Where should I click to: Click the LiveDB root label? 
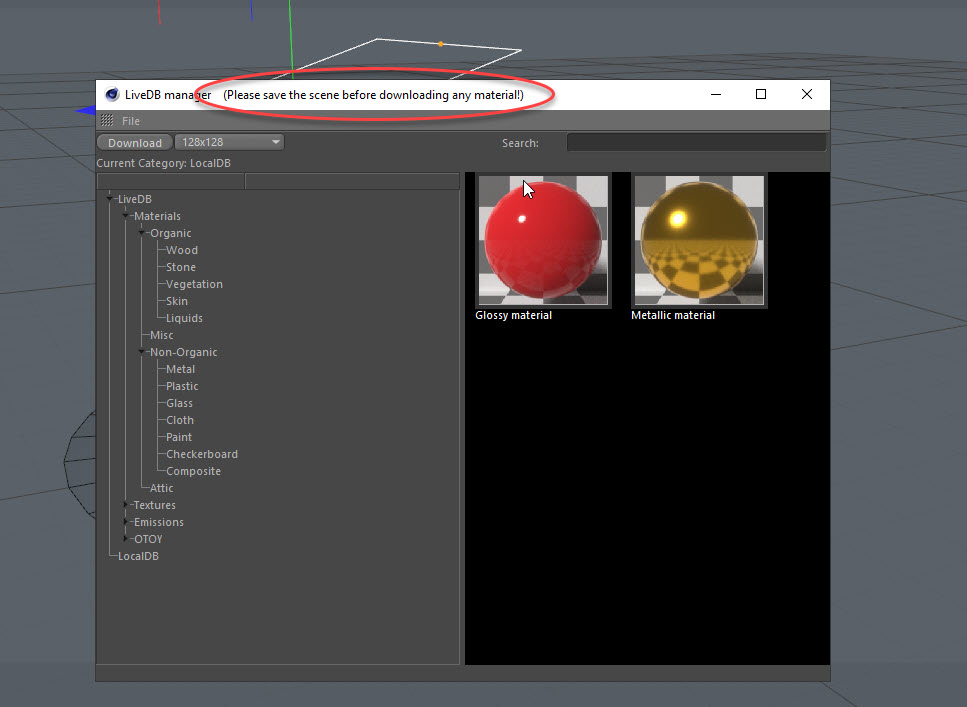(x=134, y=199)
